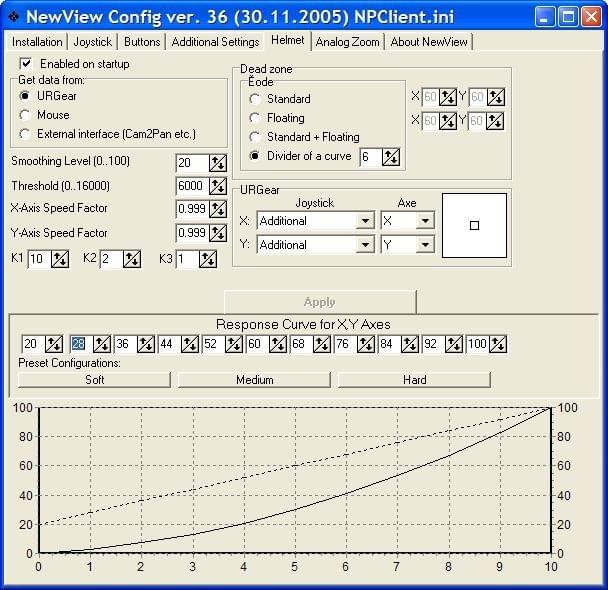The image size is (608, 590).
Task: Click the K3 value spinner arrows
Action: point(207,259)
